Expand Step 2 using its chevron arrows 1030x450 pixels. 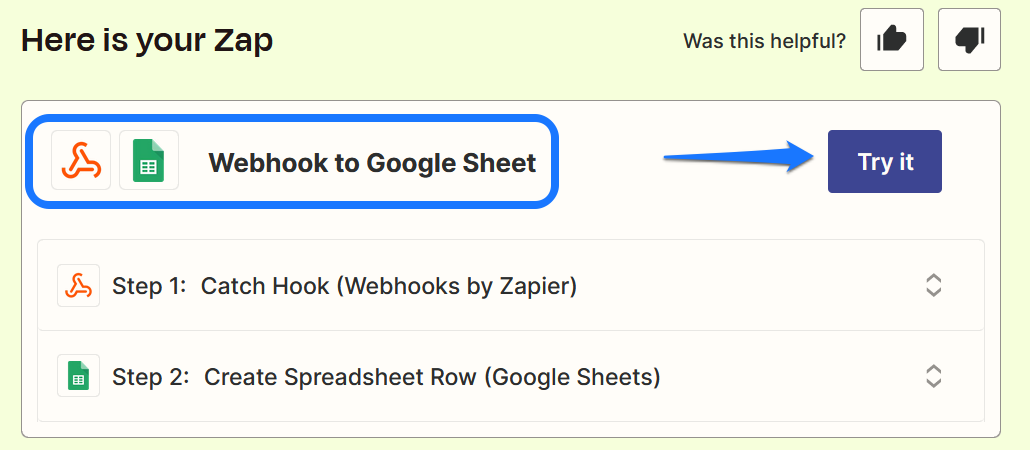(x=933, y=377)
